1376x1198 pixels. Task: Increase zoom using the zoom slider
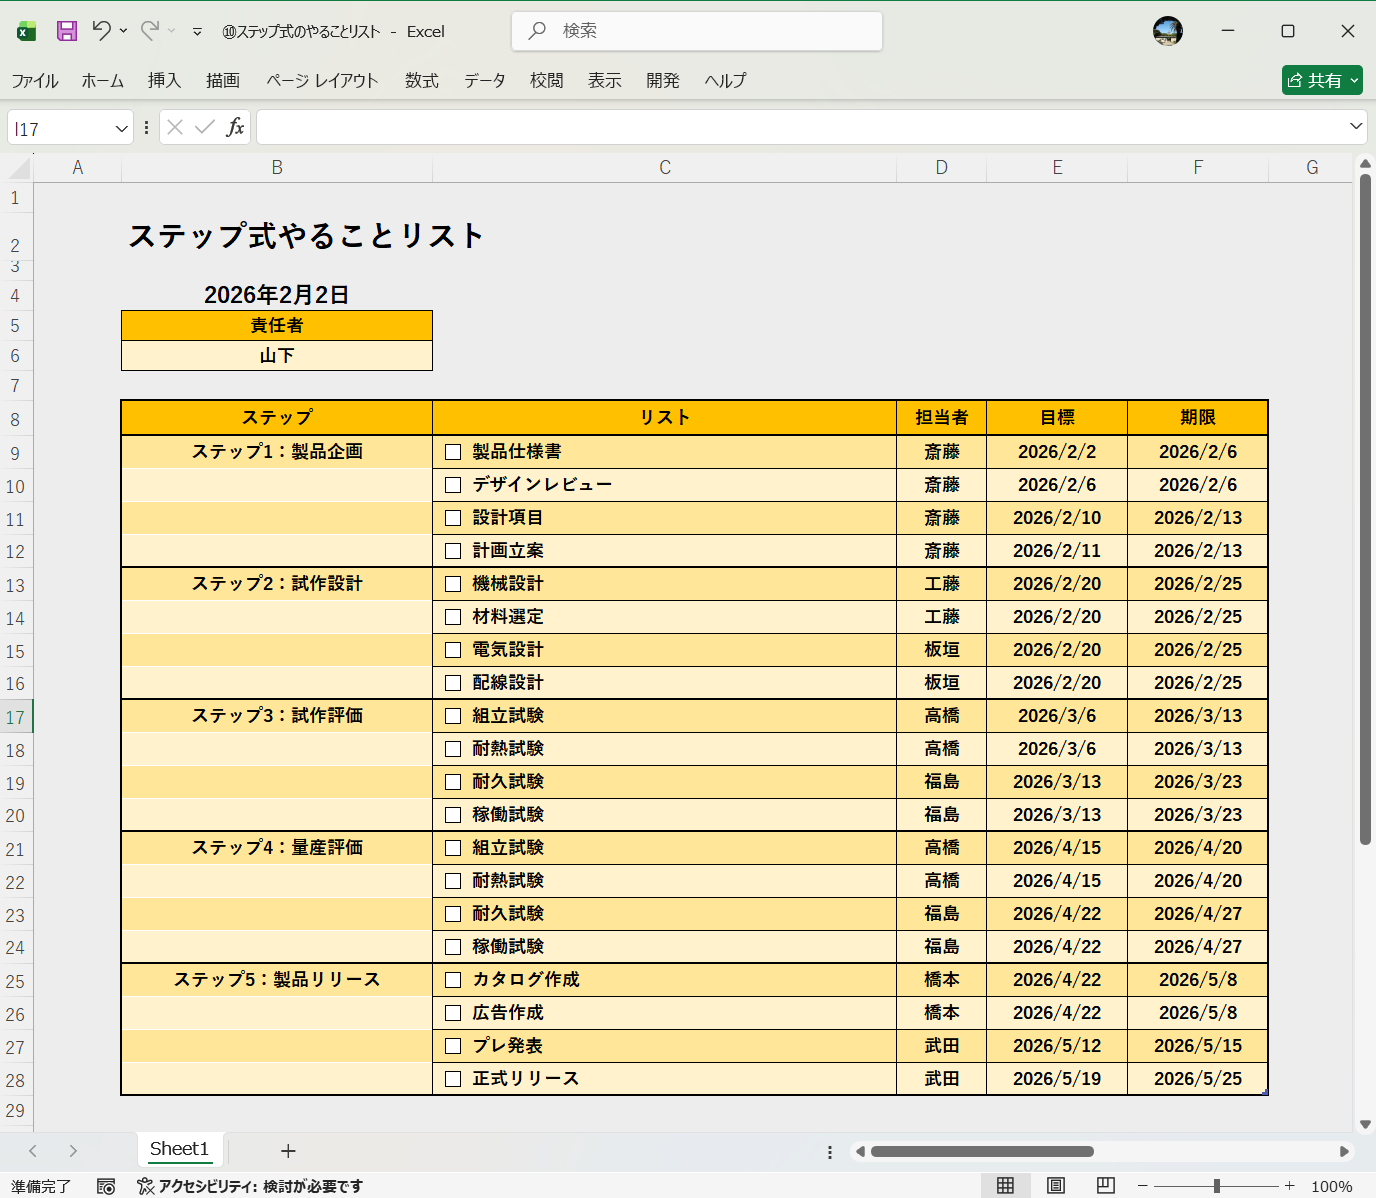pyautogui.click(x=1290, y=1186)
